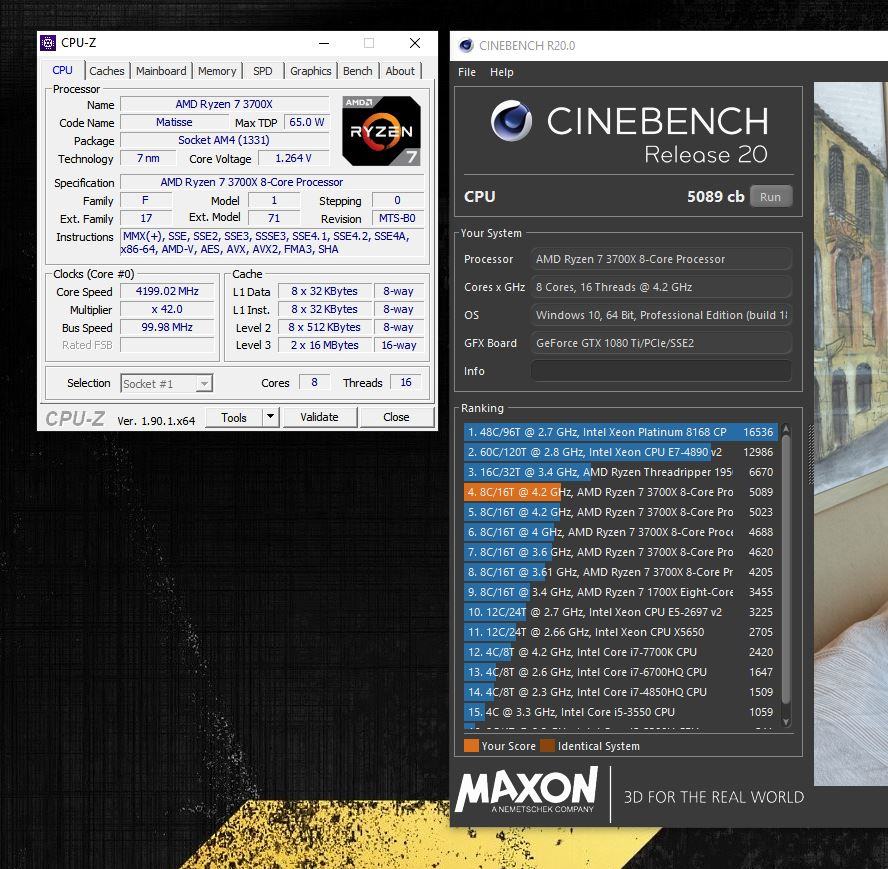Click the 5089 cb score value
This screenshot has width=888, height=869.
tap(715, 197)
